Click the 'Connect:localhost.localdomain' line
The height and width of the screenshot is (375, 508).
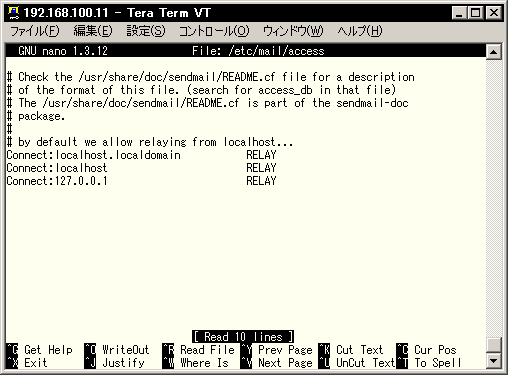pos(141,155)
